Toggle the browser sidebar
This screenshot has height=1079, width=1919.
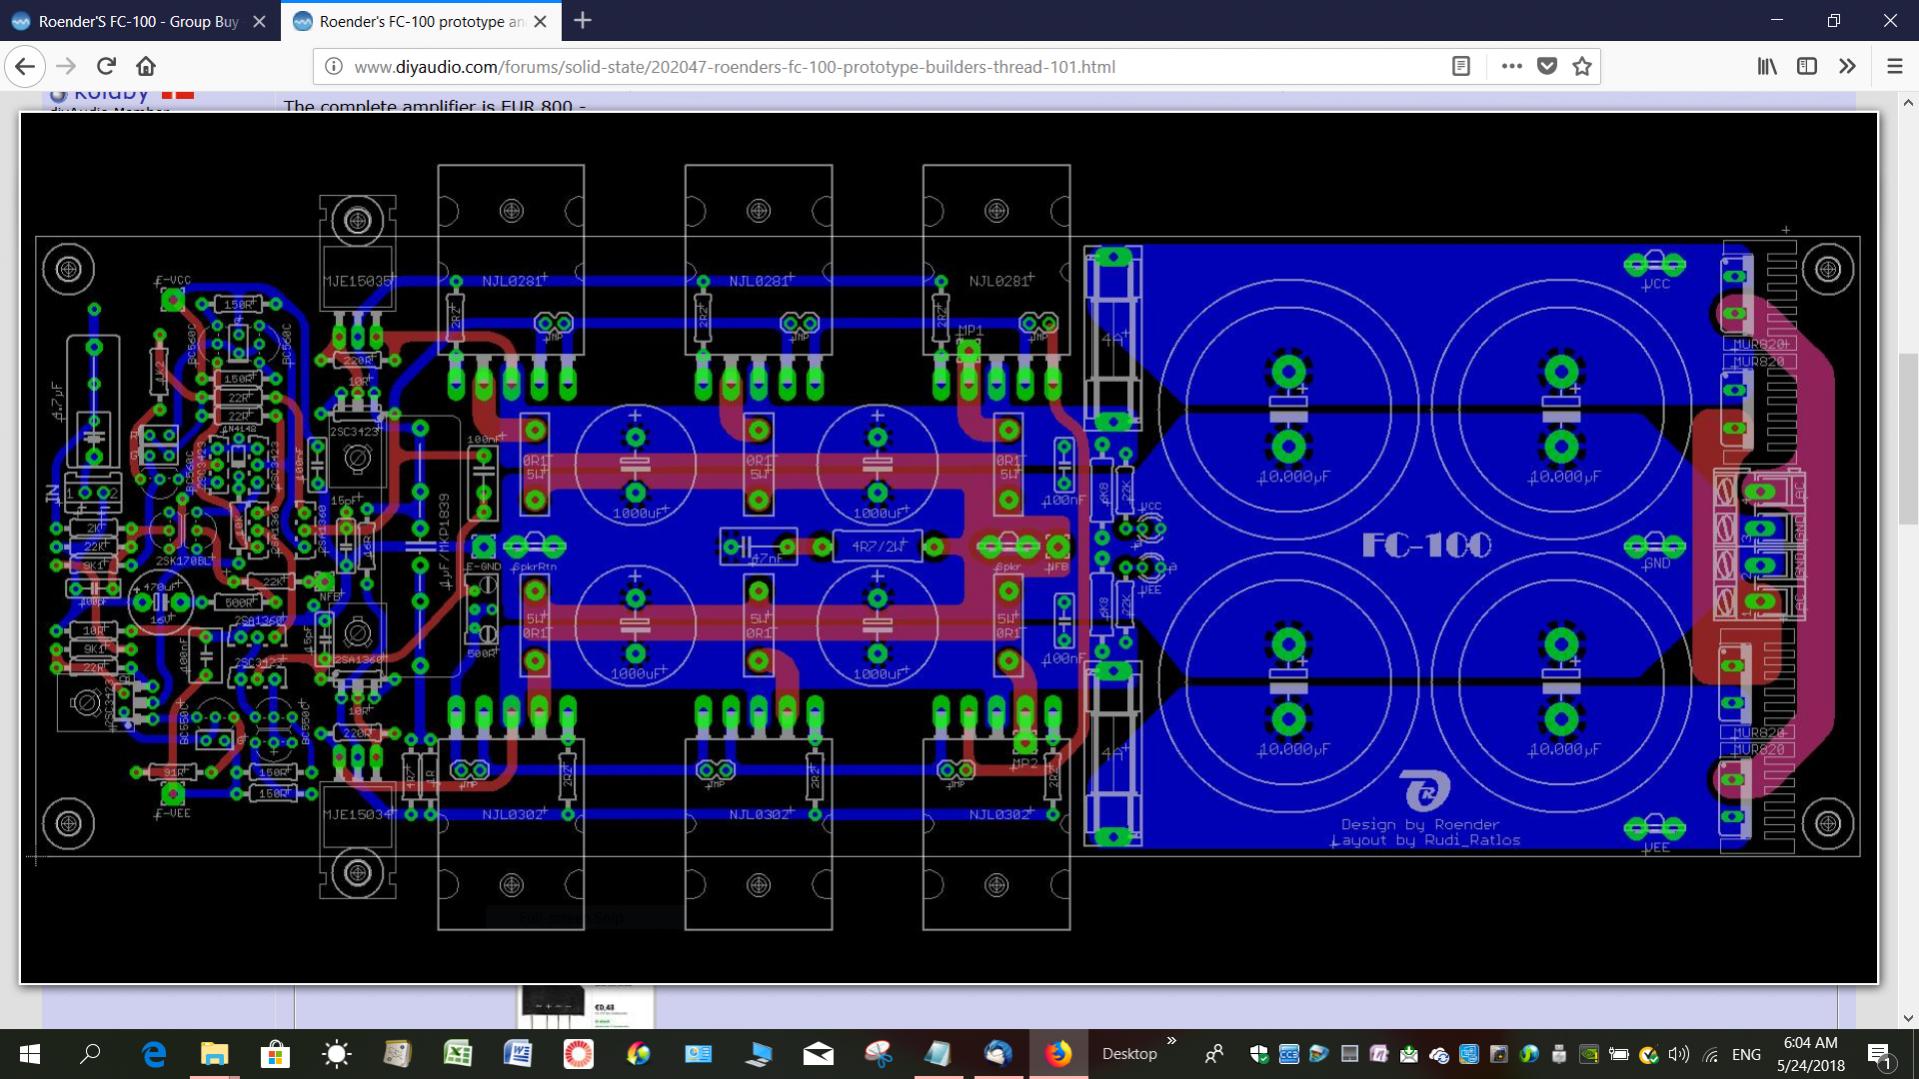tap(1807, 67)
